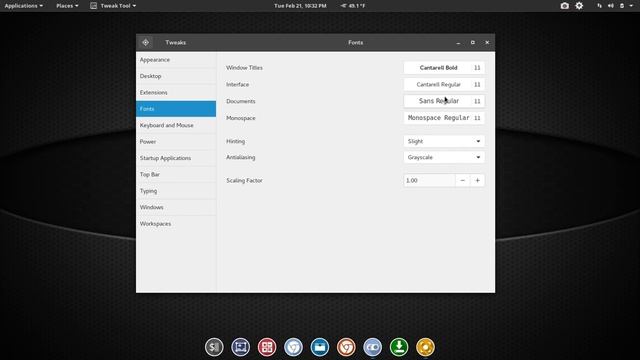
Task: Click the camera screenshot icon in top bar
Action: [564, 6]
